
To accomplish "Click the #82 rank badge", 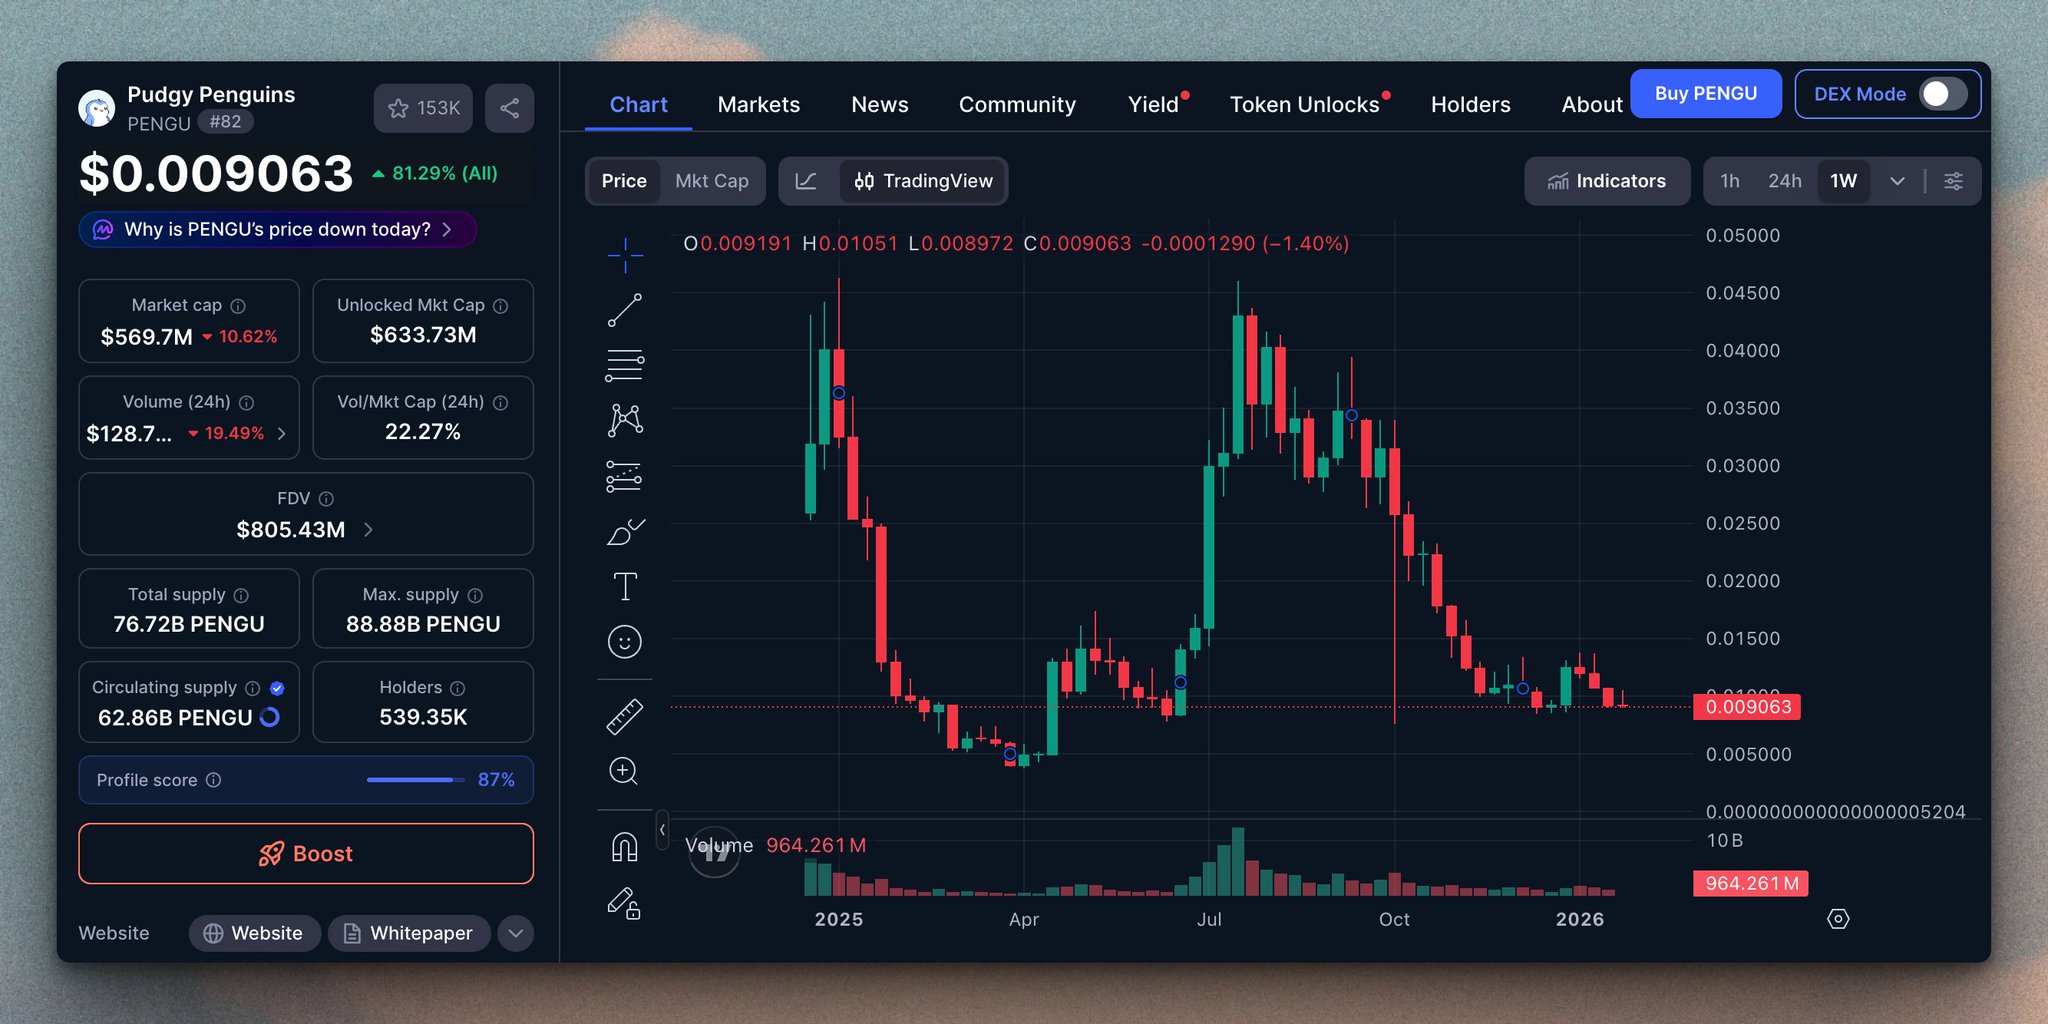I will 225,122.
